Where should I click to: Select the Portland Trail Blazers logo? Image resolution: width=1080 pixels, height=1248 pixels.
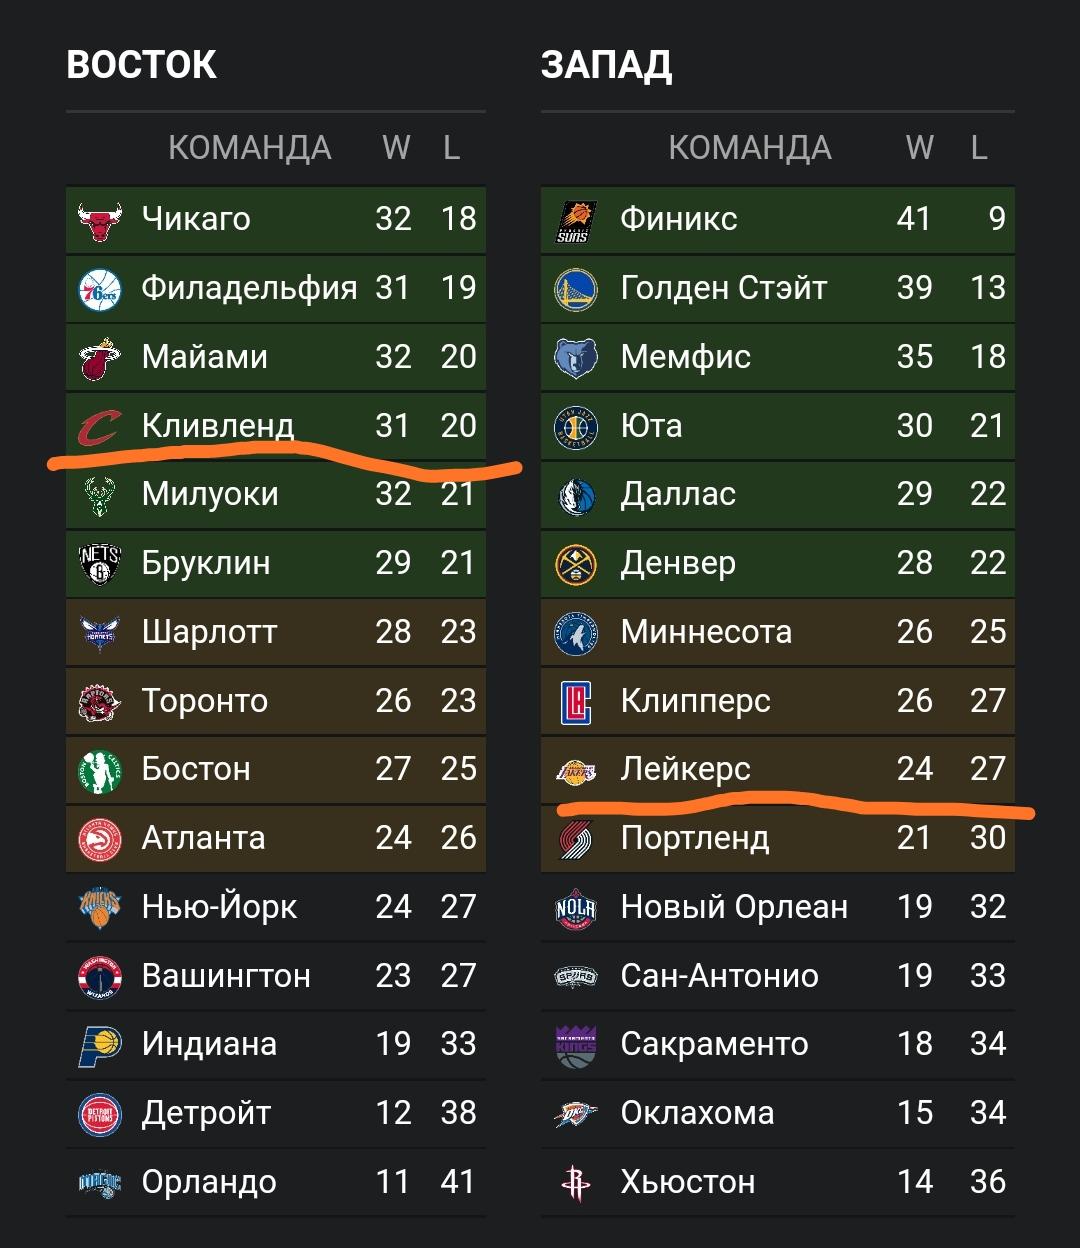pyautogui.click(x=576, y=840)
